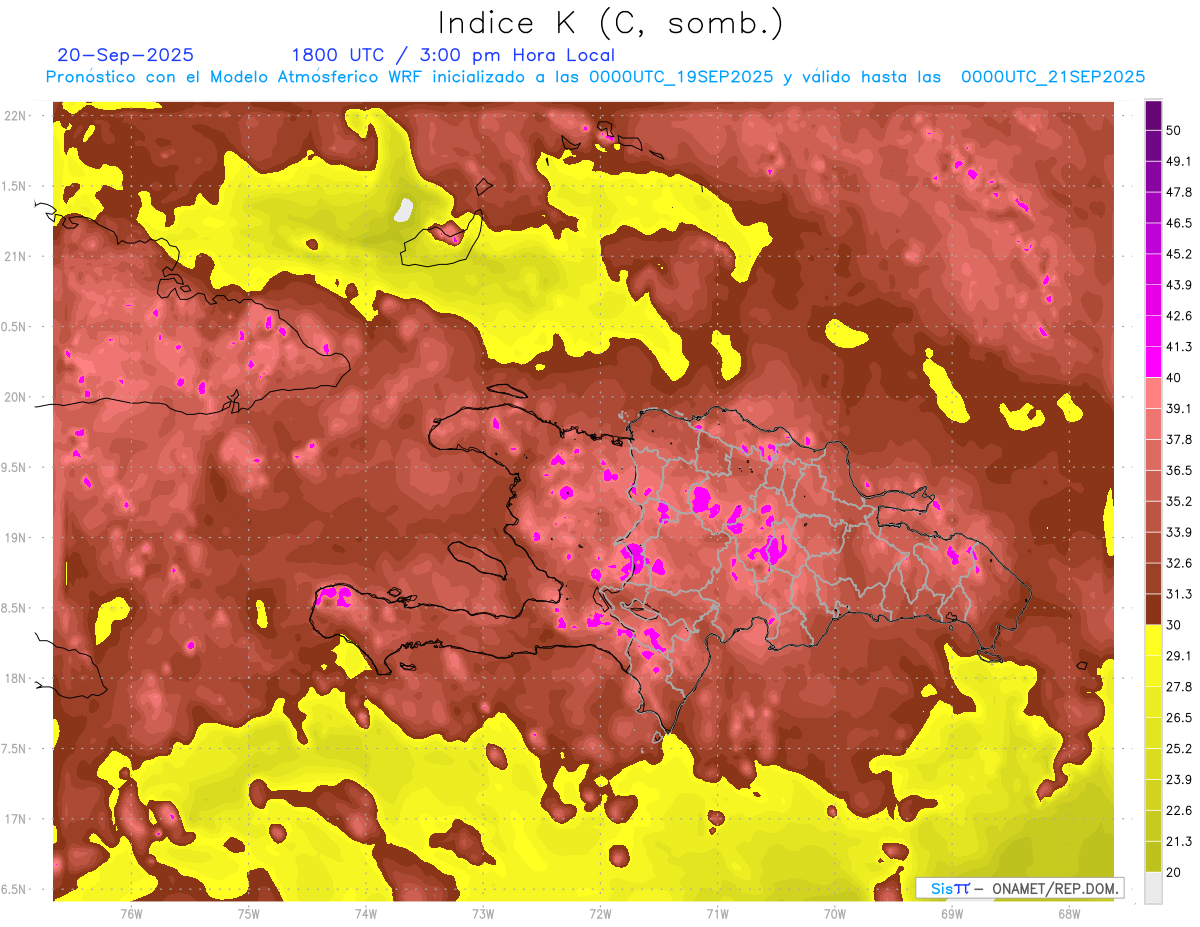Image resolution: width=1200 pixels, height=927 pixels.
Task: Select the dark brown legend swatch between 30 and 31.3
Action: pyautogui.click(x=1153, y=609)
